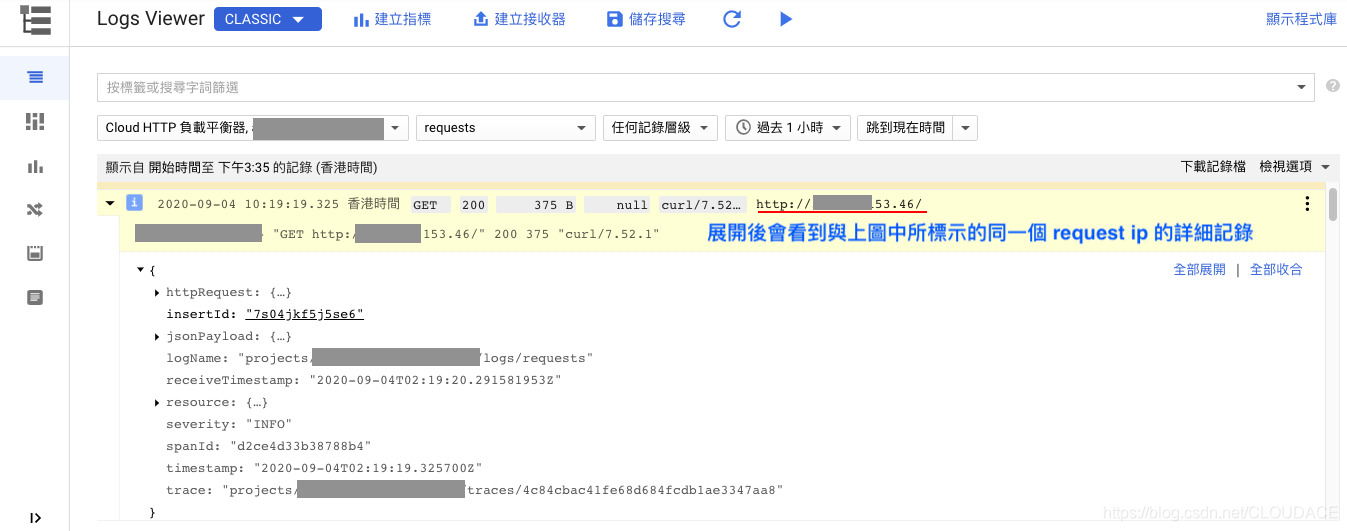Expand the jsonPayload field
1347x531 pixels.
tap(158, 336)
